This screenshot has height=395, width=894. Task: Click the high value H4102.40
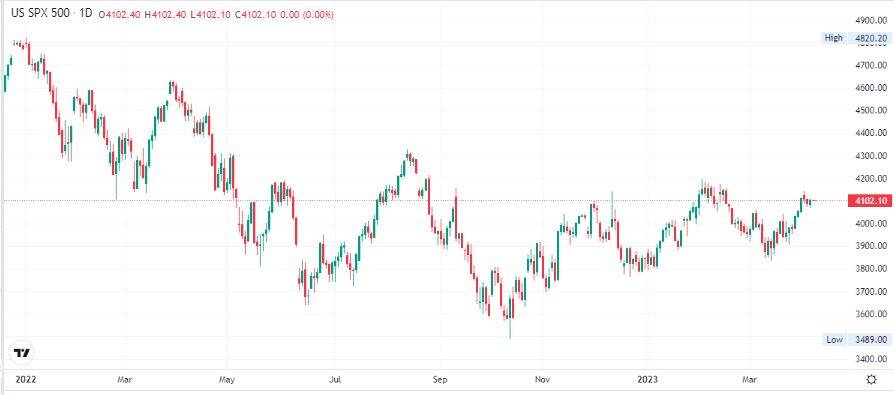tap(166, 15)
